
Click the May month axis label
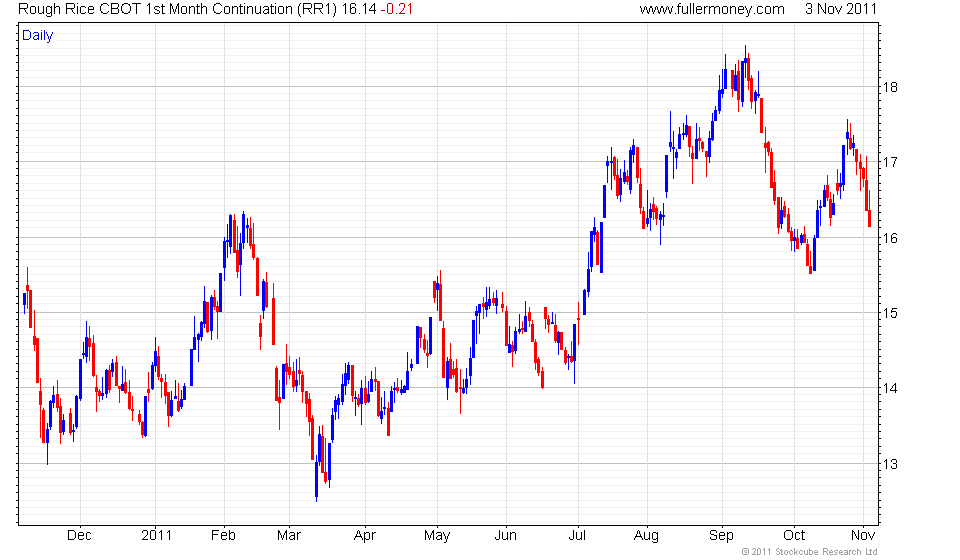[437, 536]
